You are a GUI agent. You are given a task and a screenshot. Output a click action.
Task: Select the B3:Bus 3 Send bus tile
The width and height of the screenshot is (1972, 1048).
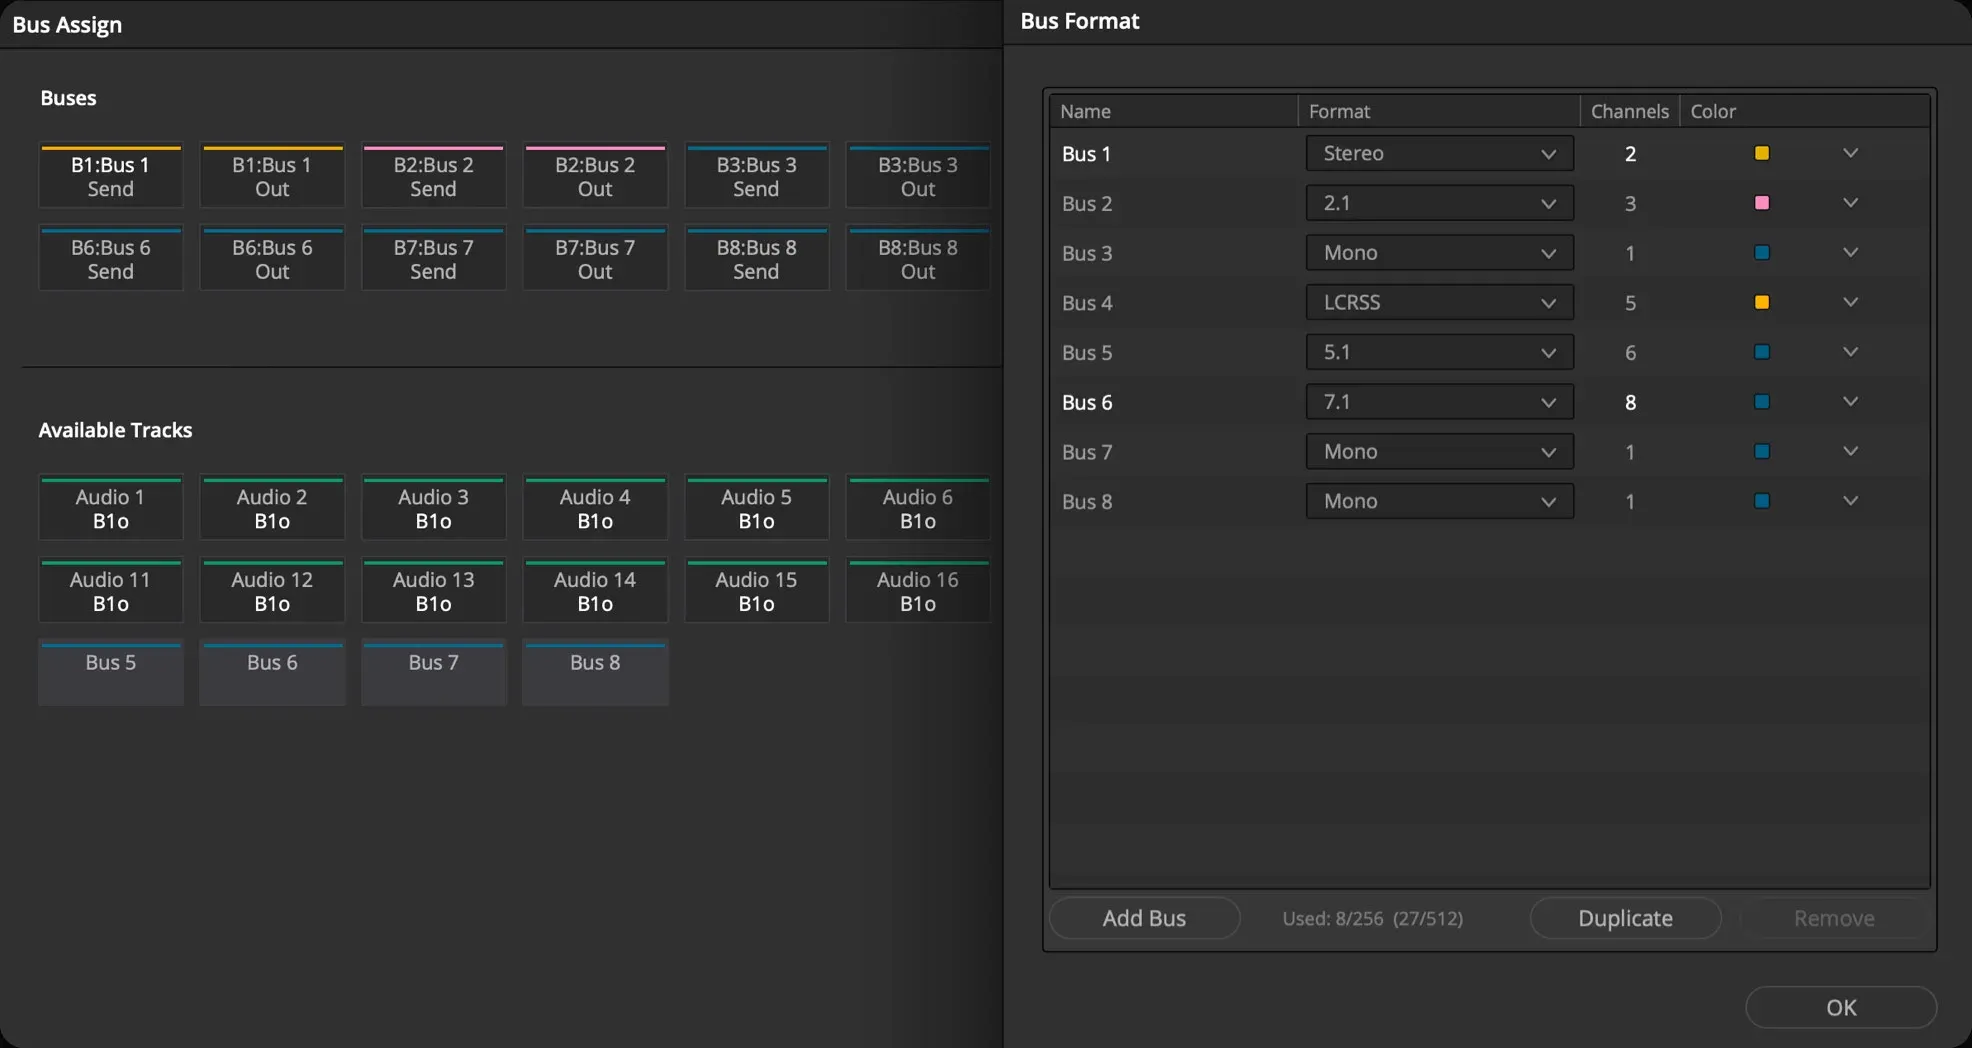[756, 176]
